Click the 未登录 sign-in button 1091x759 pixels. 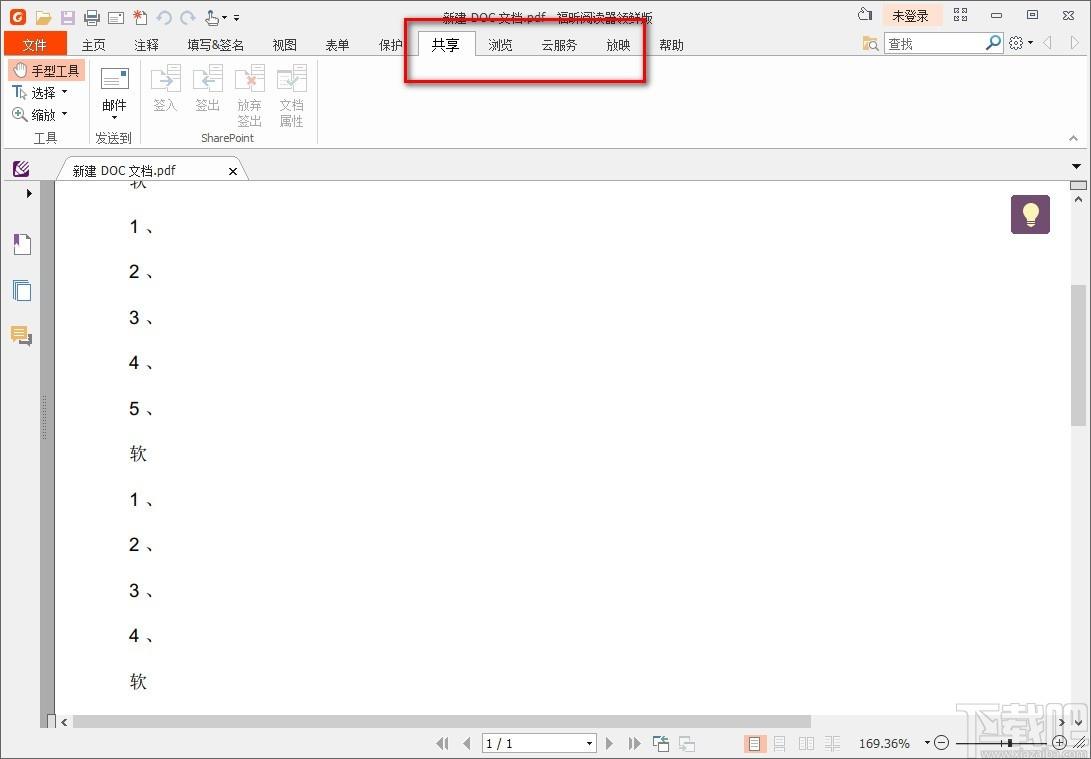pyautogui.click(x=910, y=15)
